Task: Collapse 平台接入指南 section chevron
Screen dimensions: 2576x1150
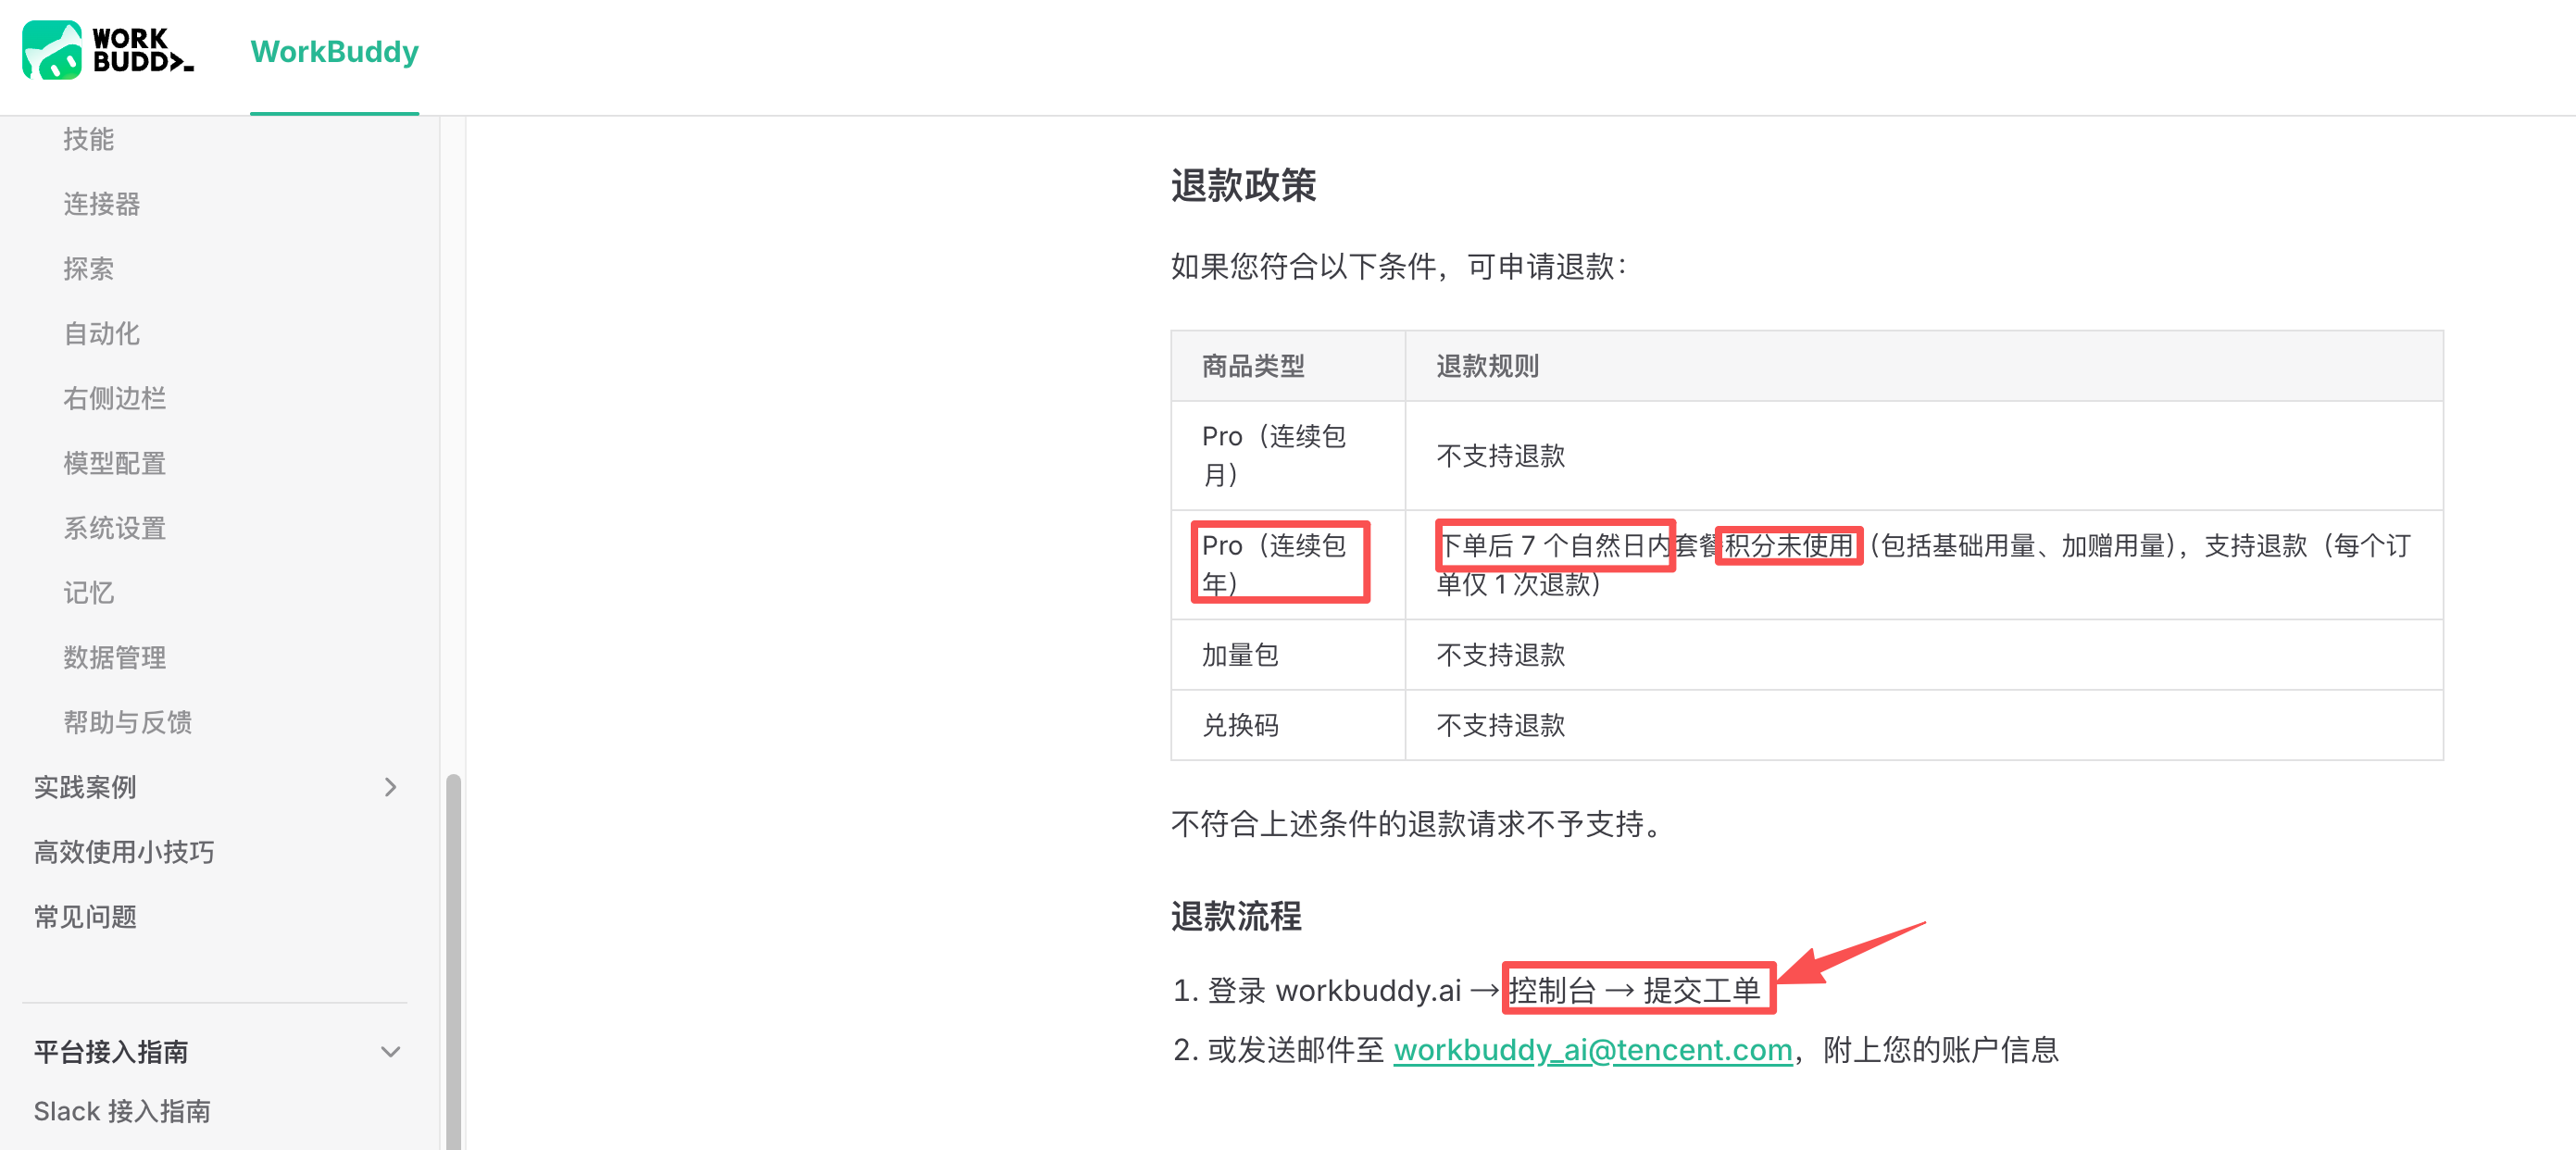Action: pos(391,1052)
